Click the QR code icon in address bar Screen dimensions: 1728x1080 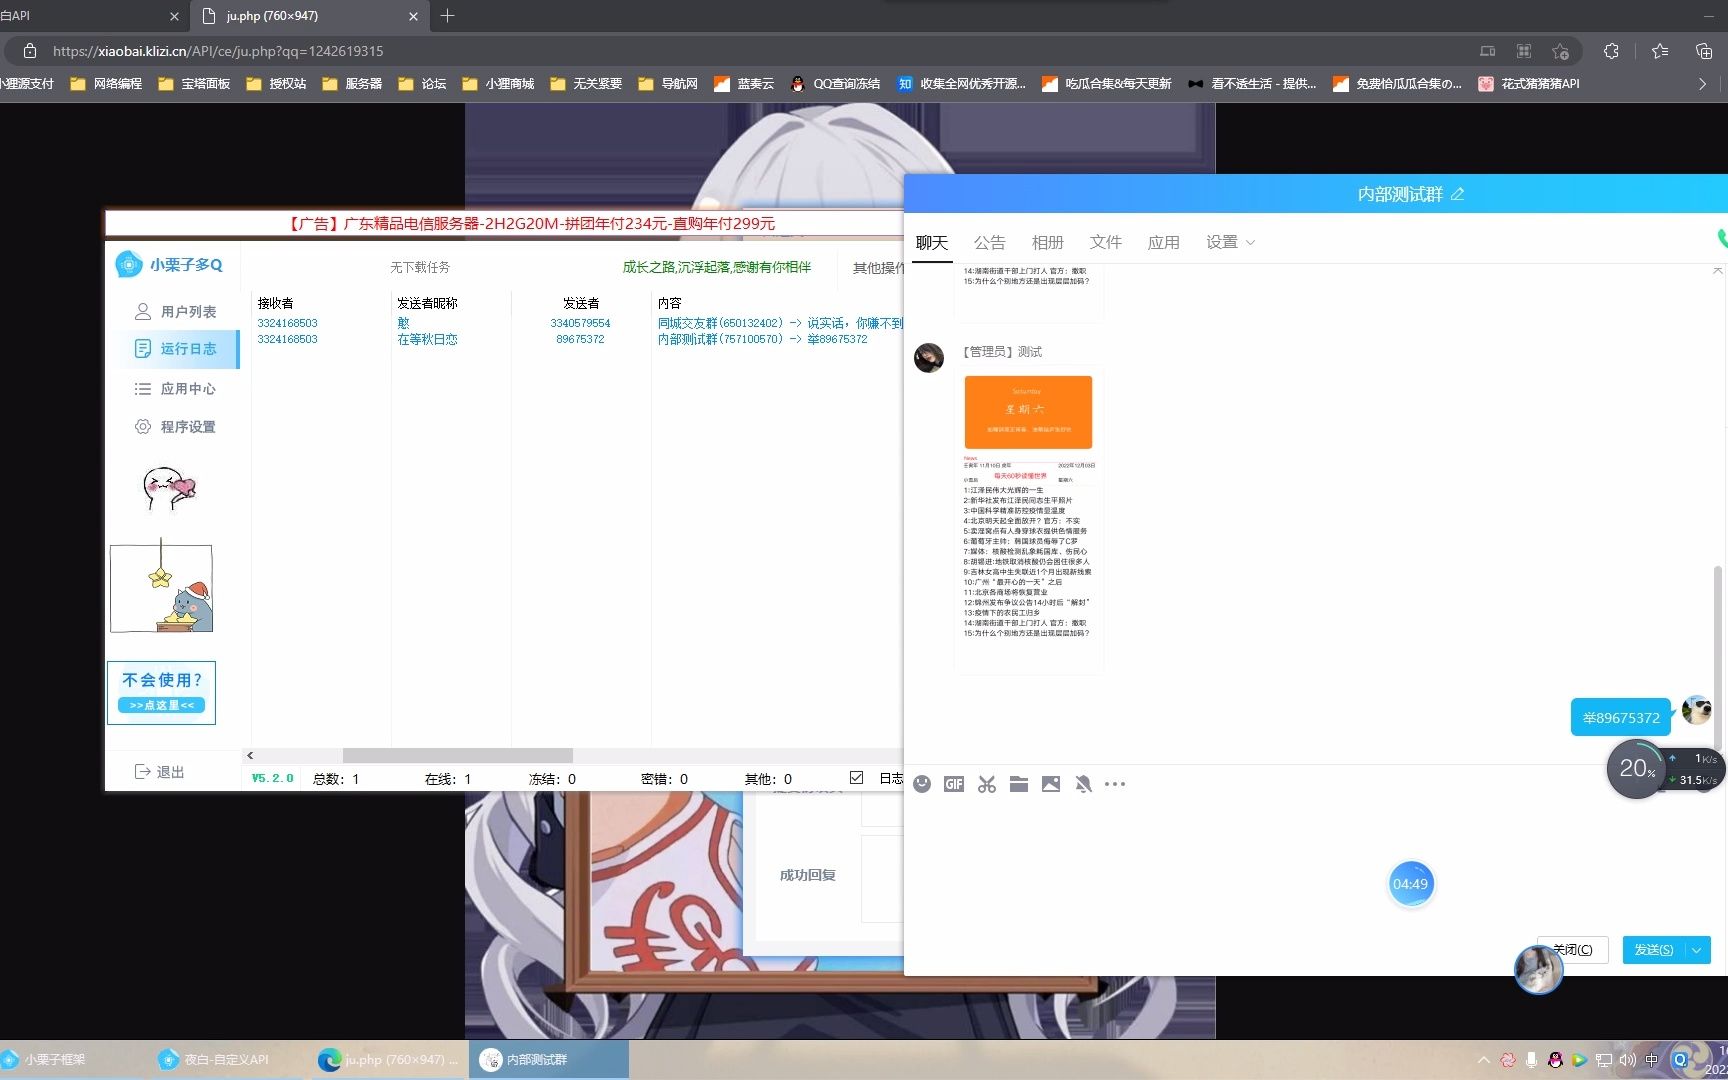[1524, 51]
